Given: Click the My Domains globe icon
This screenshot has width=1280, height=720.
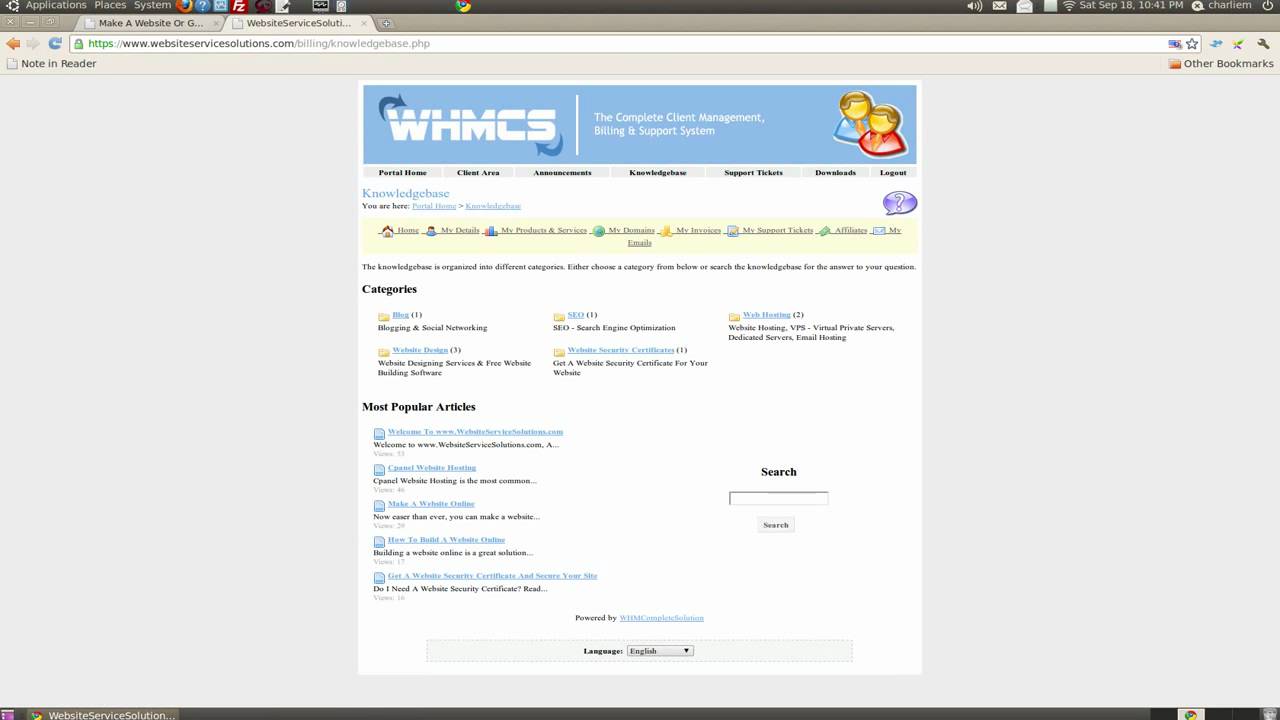Looking at the screenshot, I should 599,231.
